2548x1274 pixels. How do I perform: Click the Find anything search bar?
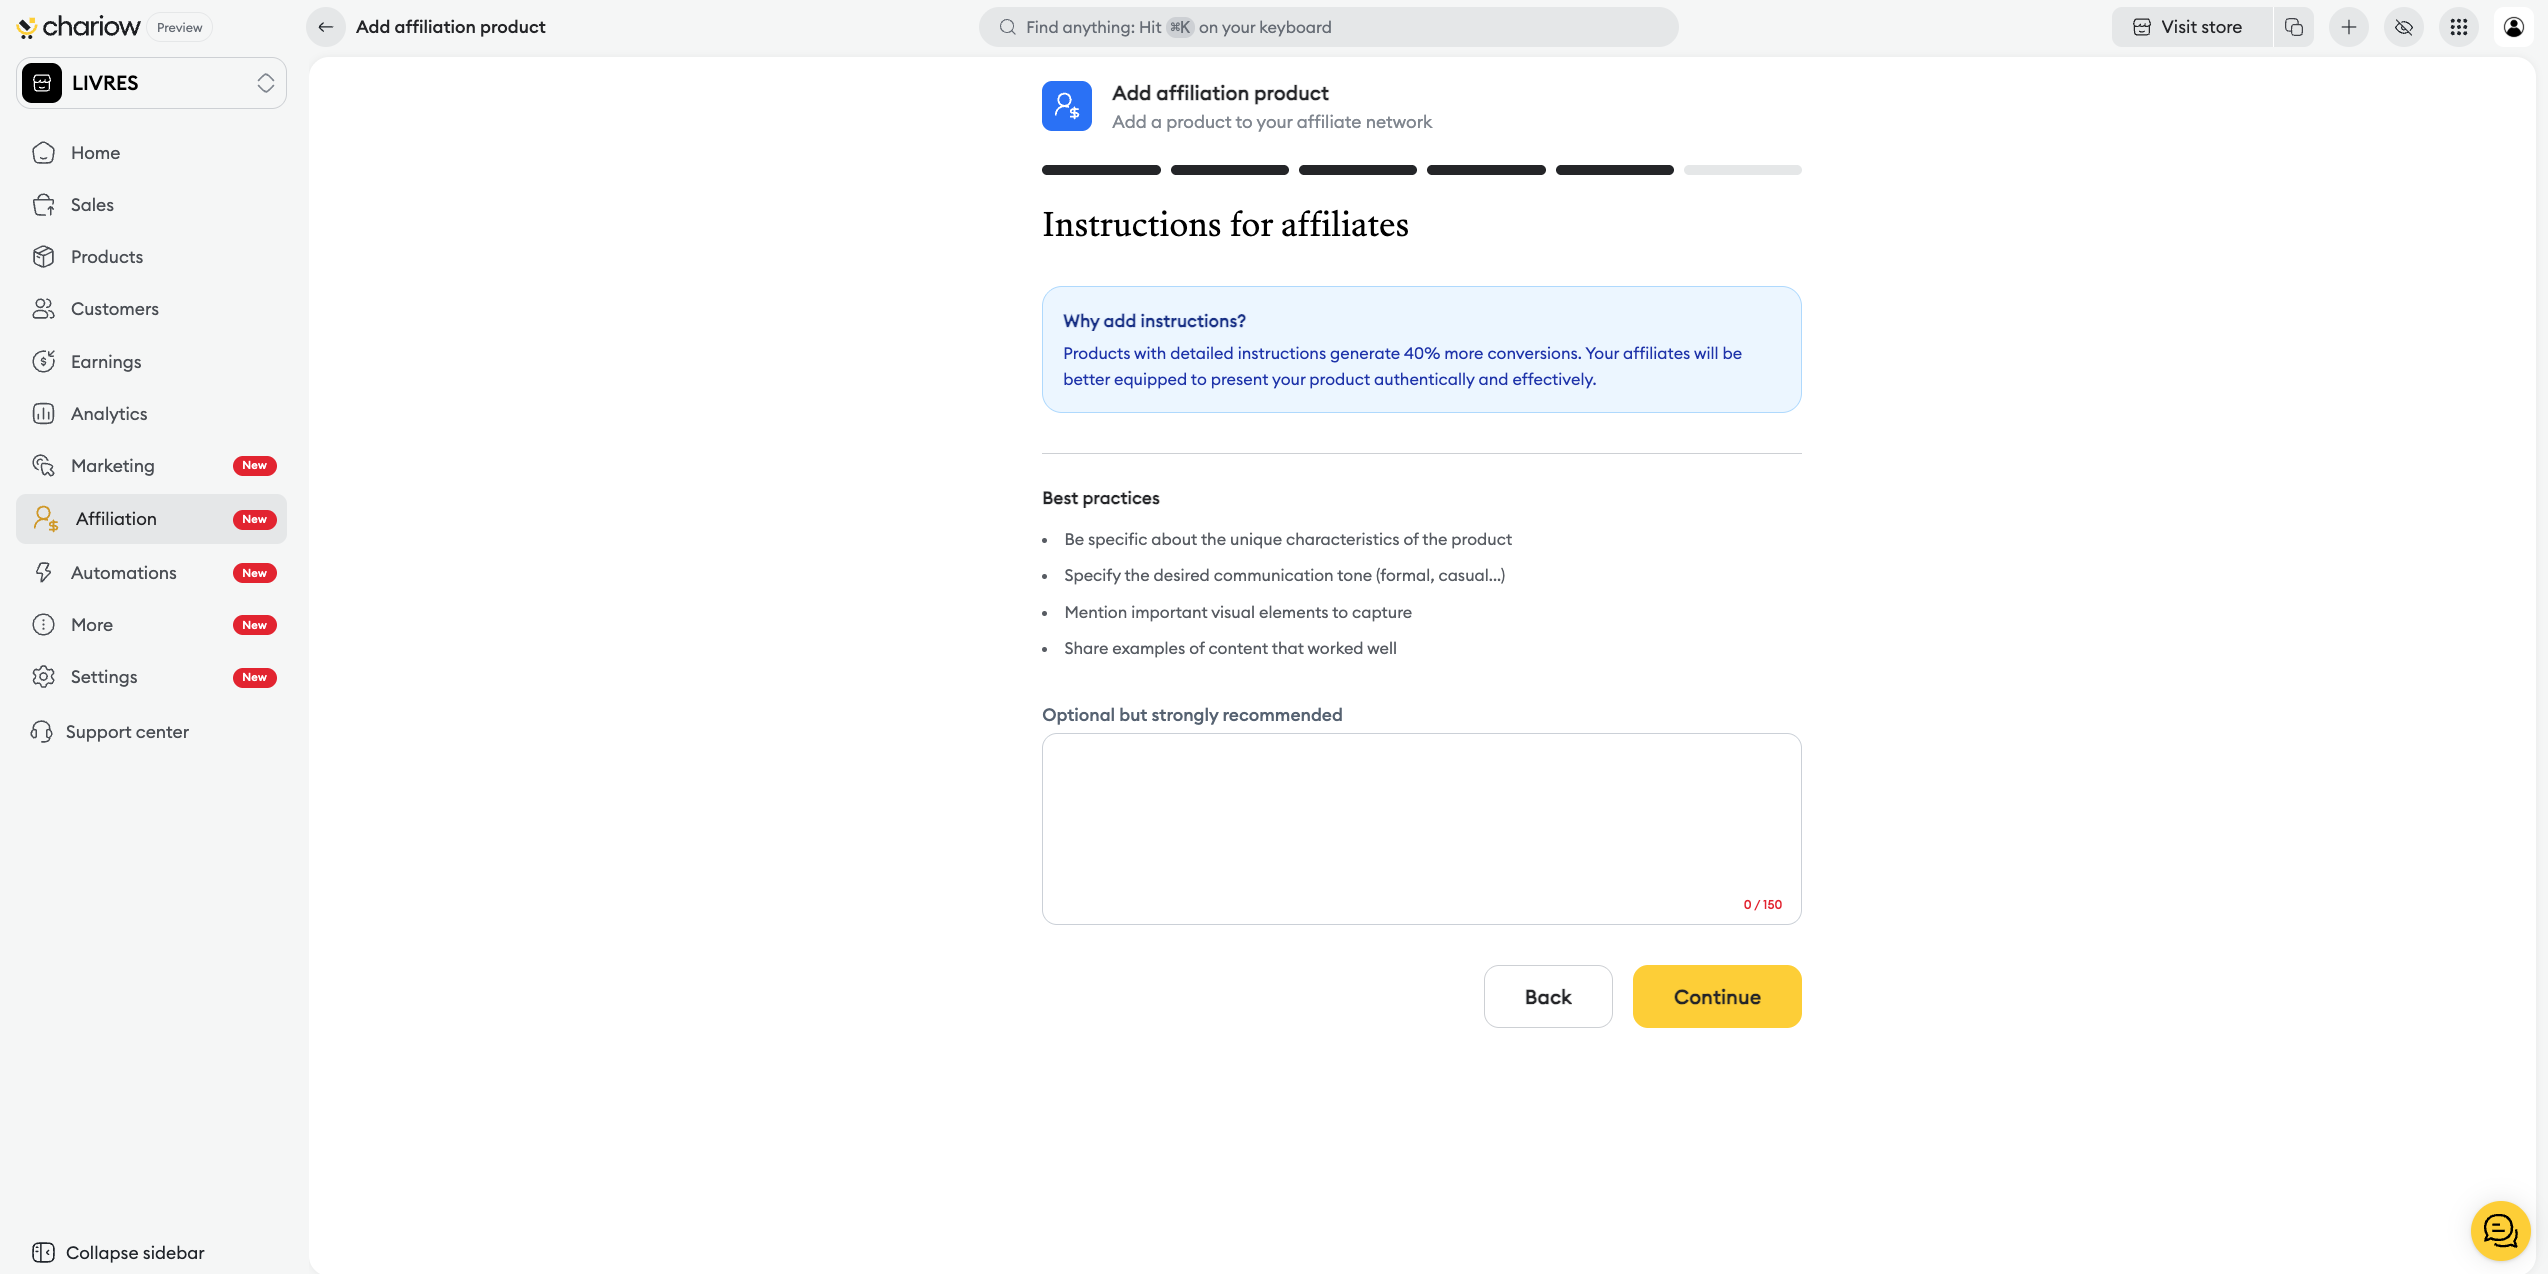(1328, 27)
